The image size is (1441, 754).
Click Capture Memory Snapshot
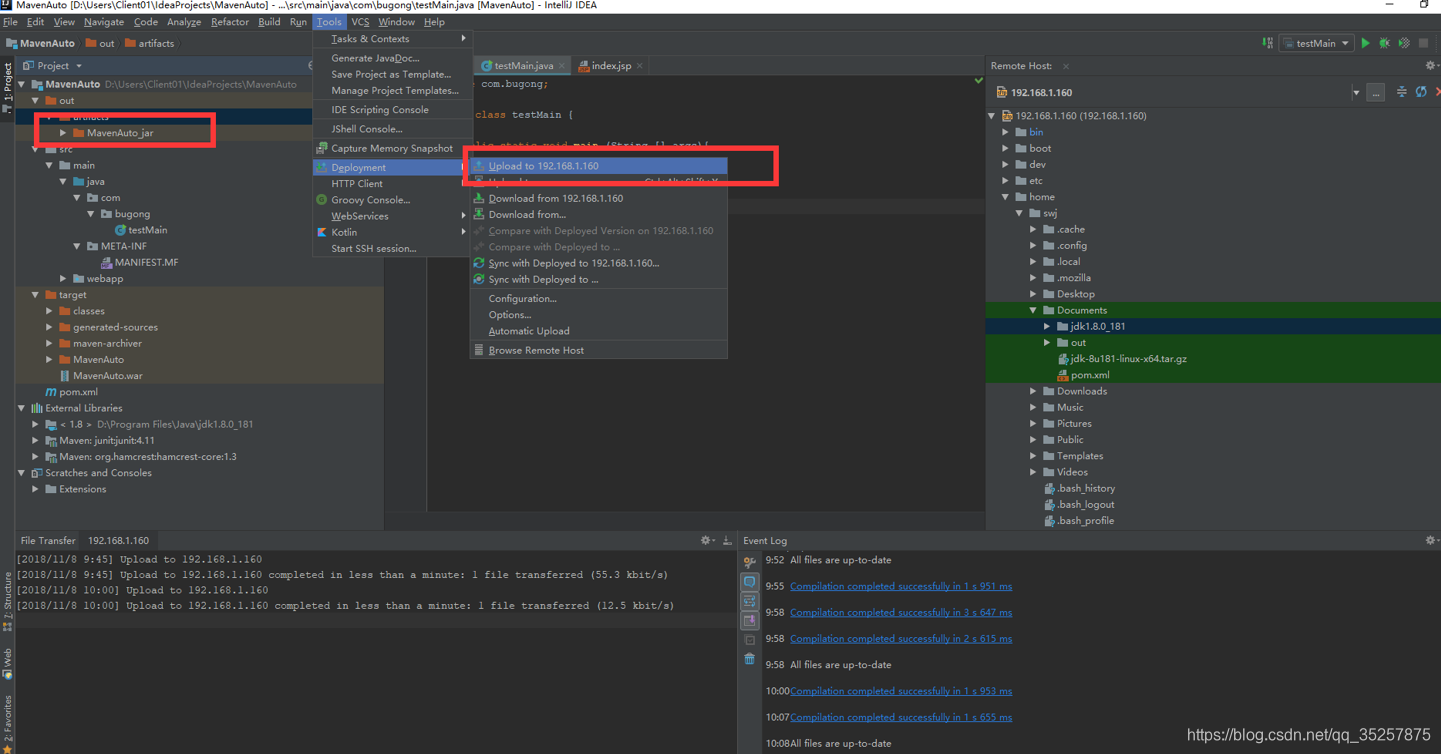[392, 148]
